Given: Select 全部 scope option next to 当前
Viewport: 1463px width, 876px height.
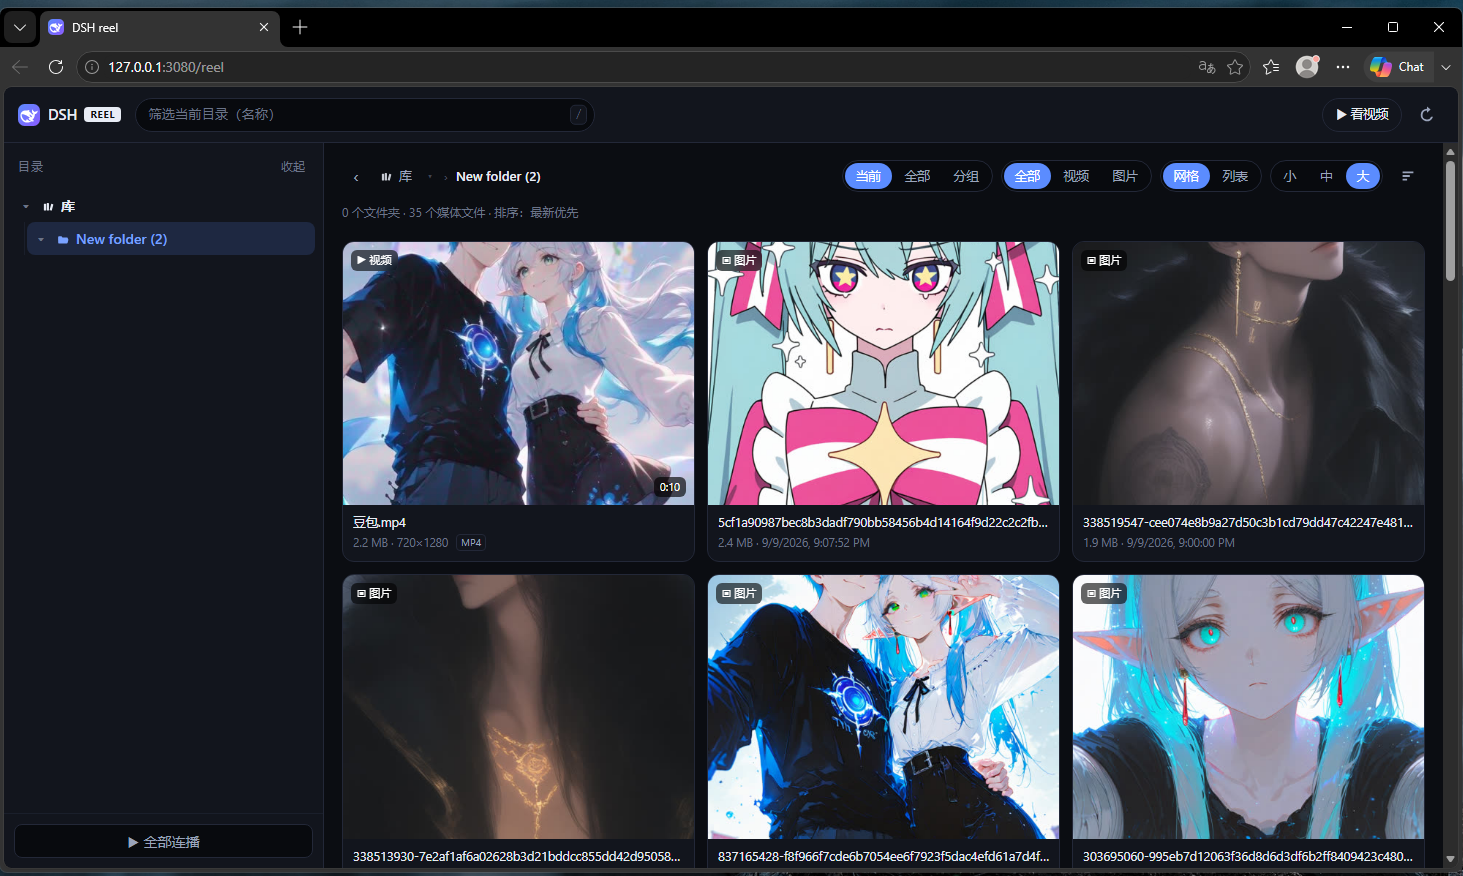Looking at the screenshot, I should (917, 176).
